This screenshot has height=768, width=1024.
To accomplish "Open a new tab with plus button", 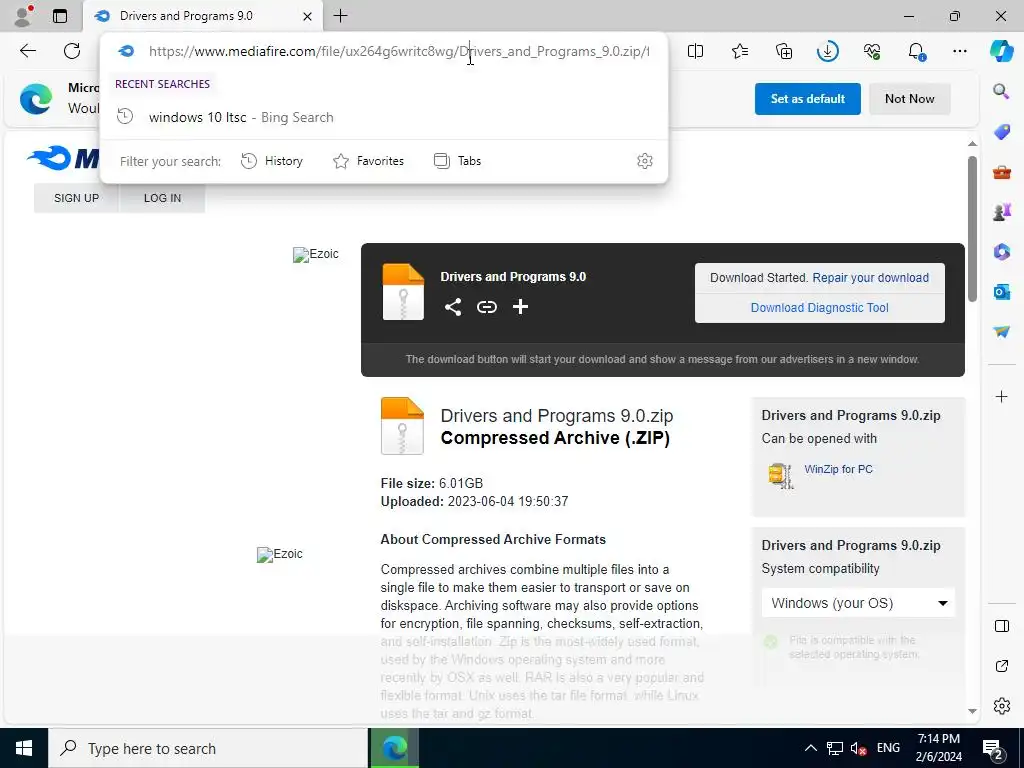I will [340, 16].
